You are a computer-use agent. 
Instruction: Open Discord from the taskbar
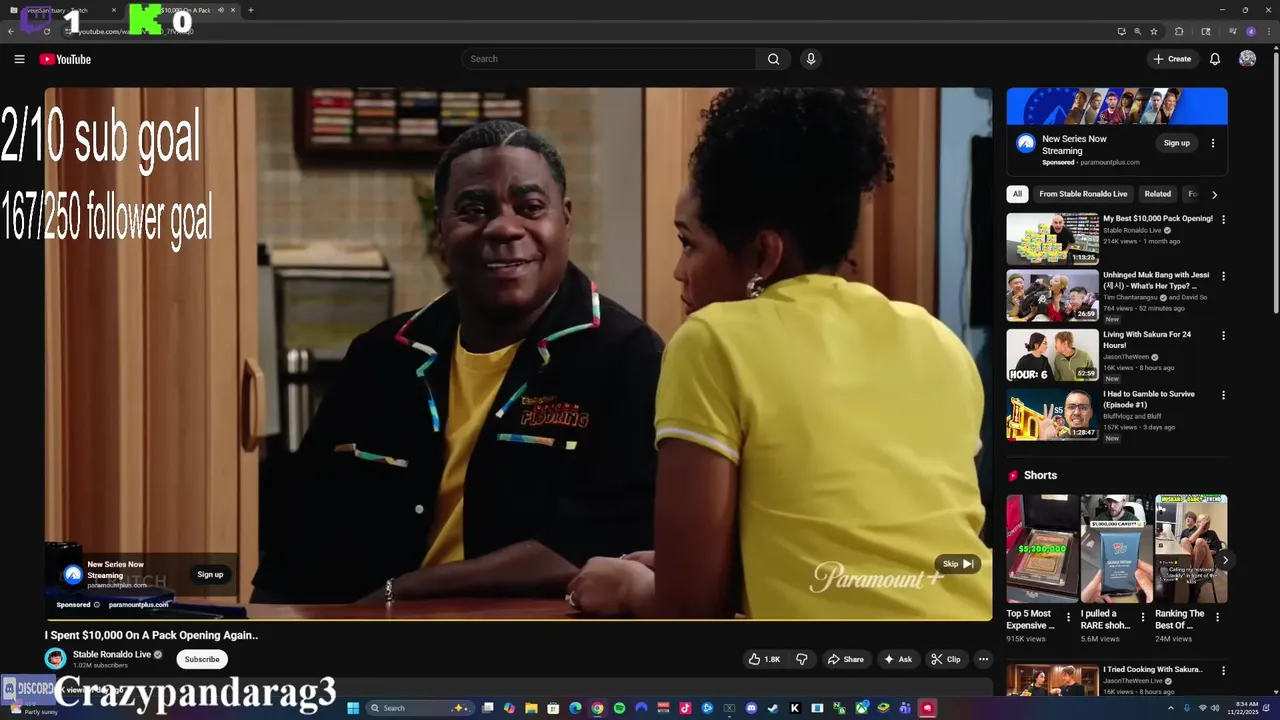pyautogui.click(x=751, y=708)
